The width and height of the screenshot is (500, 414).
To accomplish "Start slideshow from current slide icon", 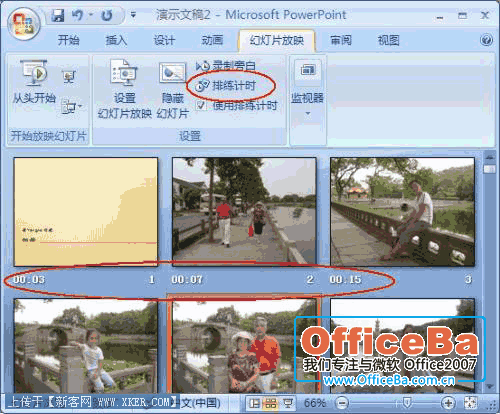I will pos(69,77).
